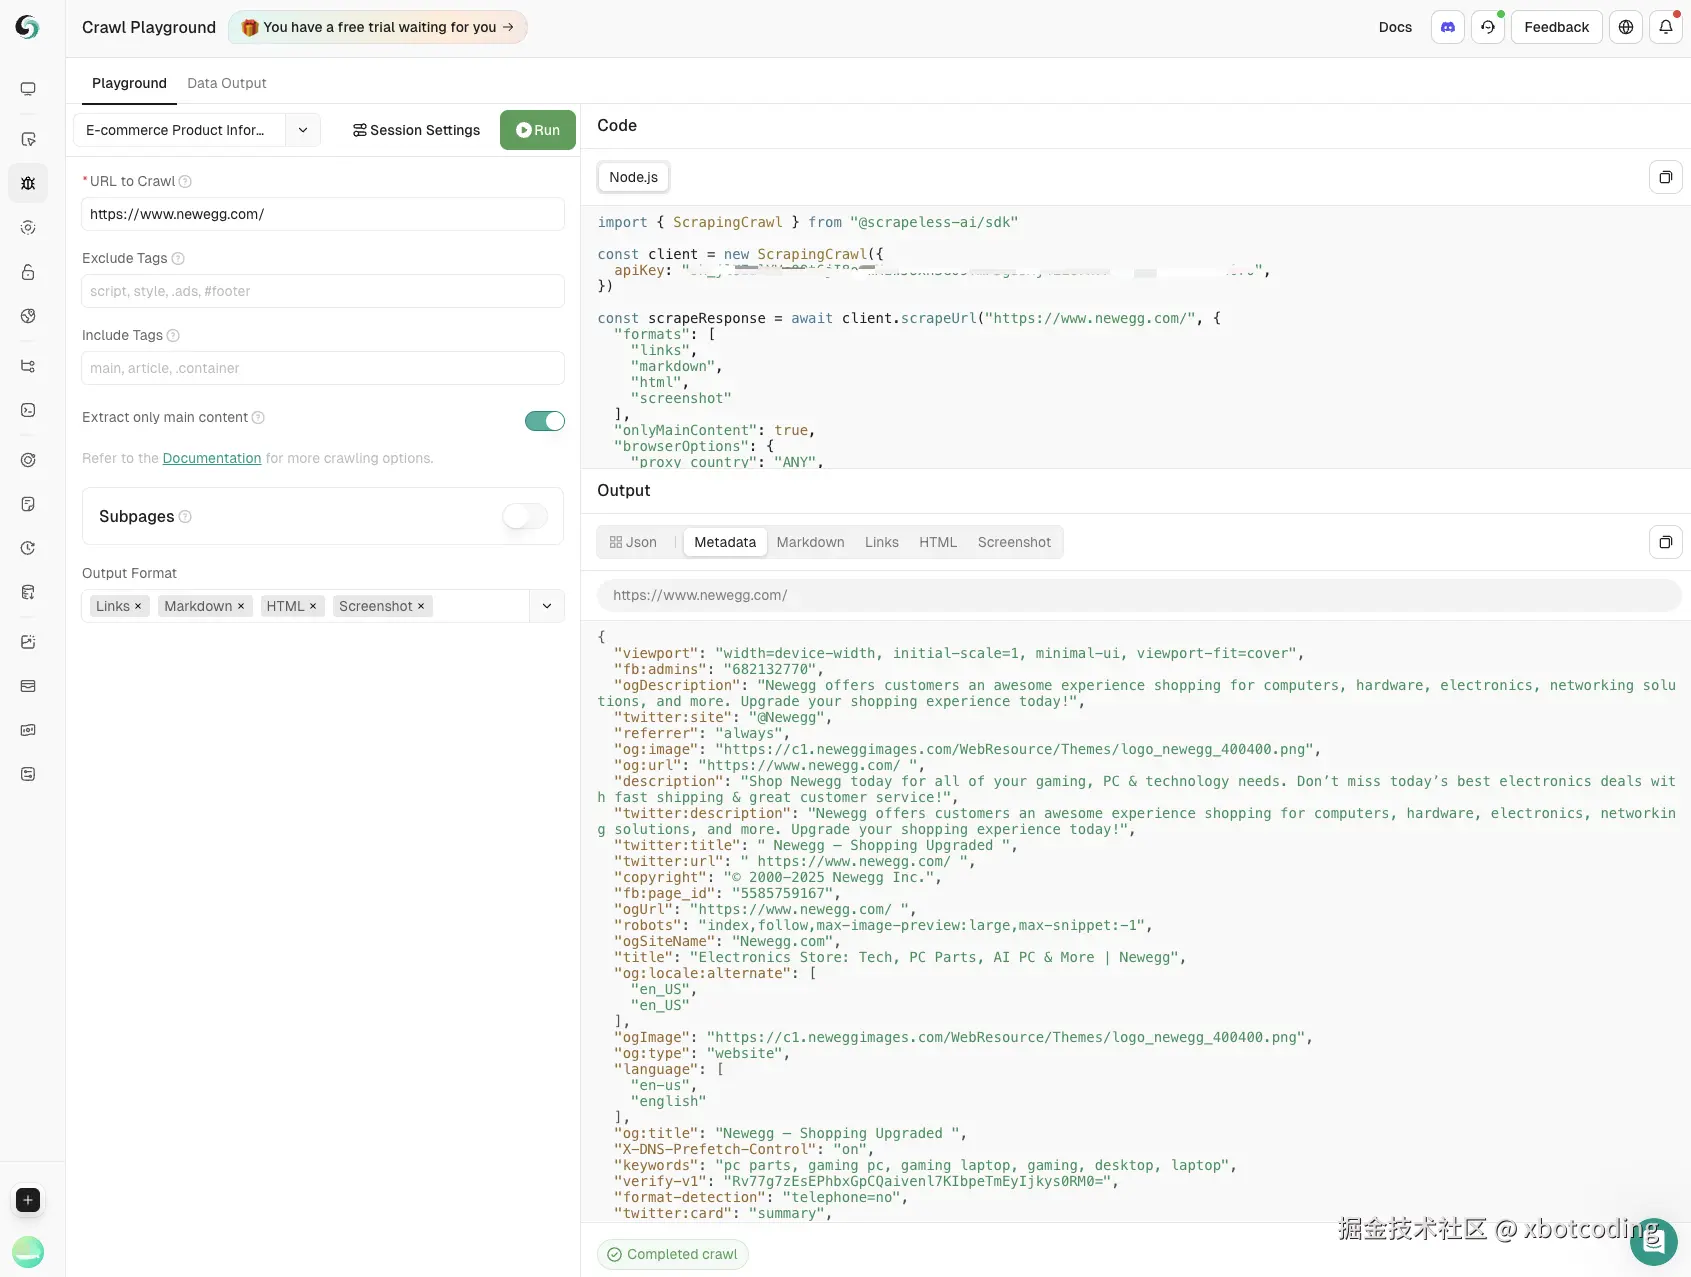Toggle Extract only main content switch

545,421
